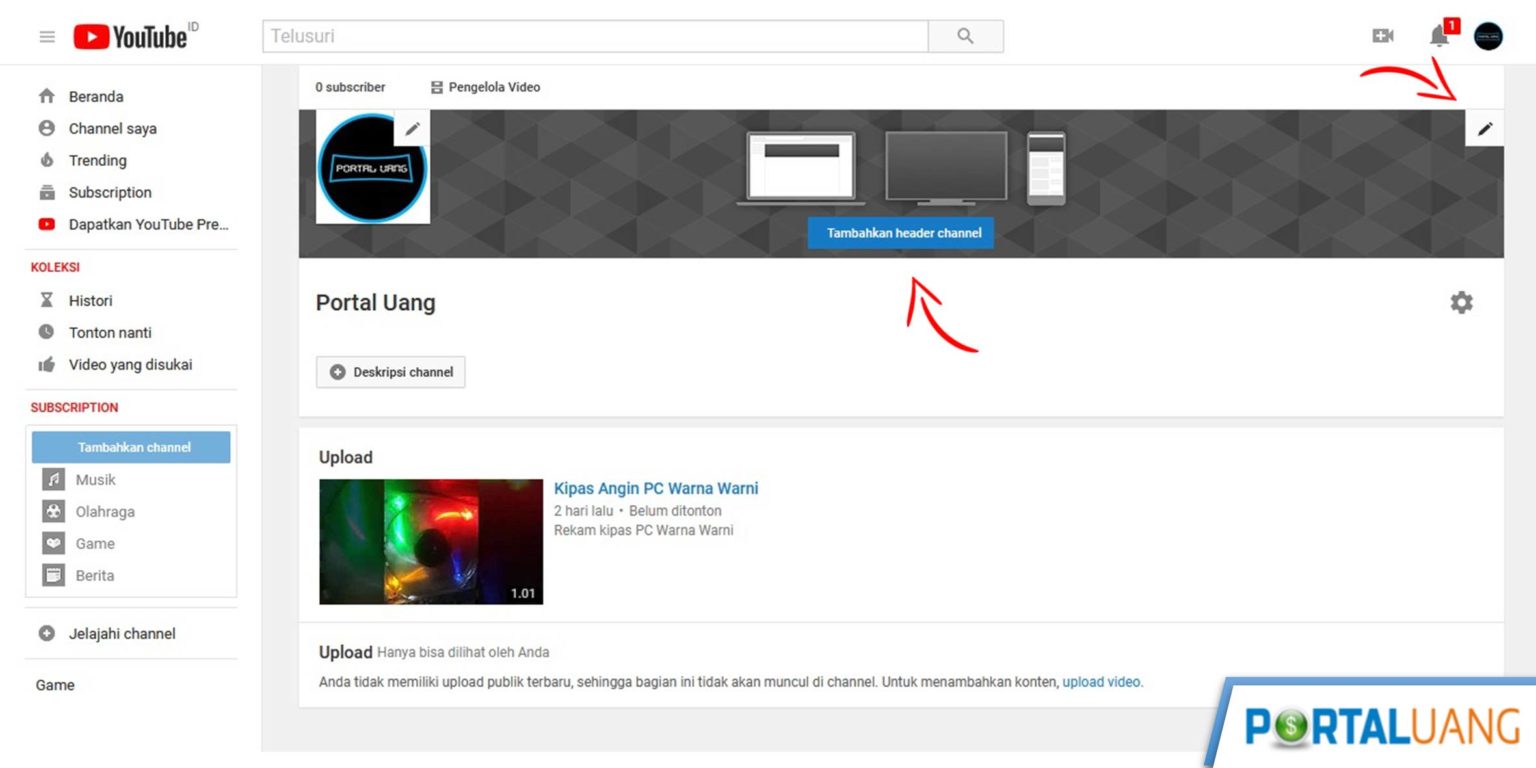Click the Beranda home icon
The image size is (1536, 768).
46,96
